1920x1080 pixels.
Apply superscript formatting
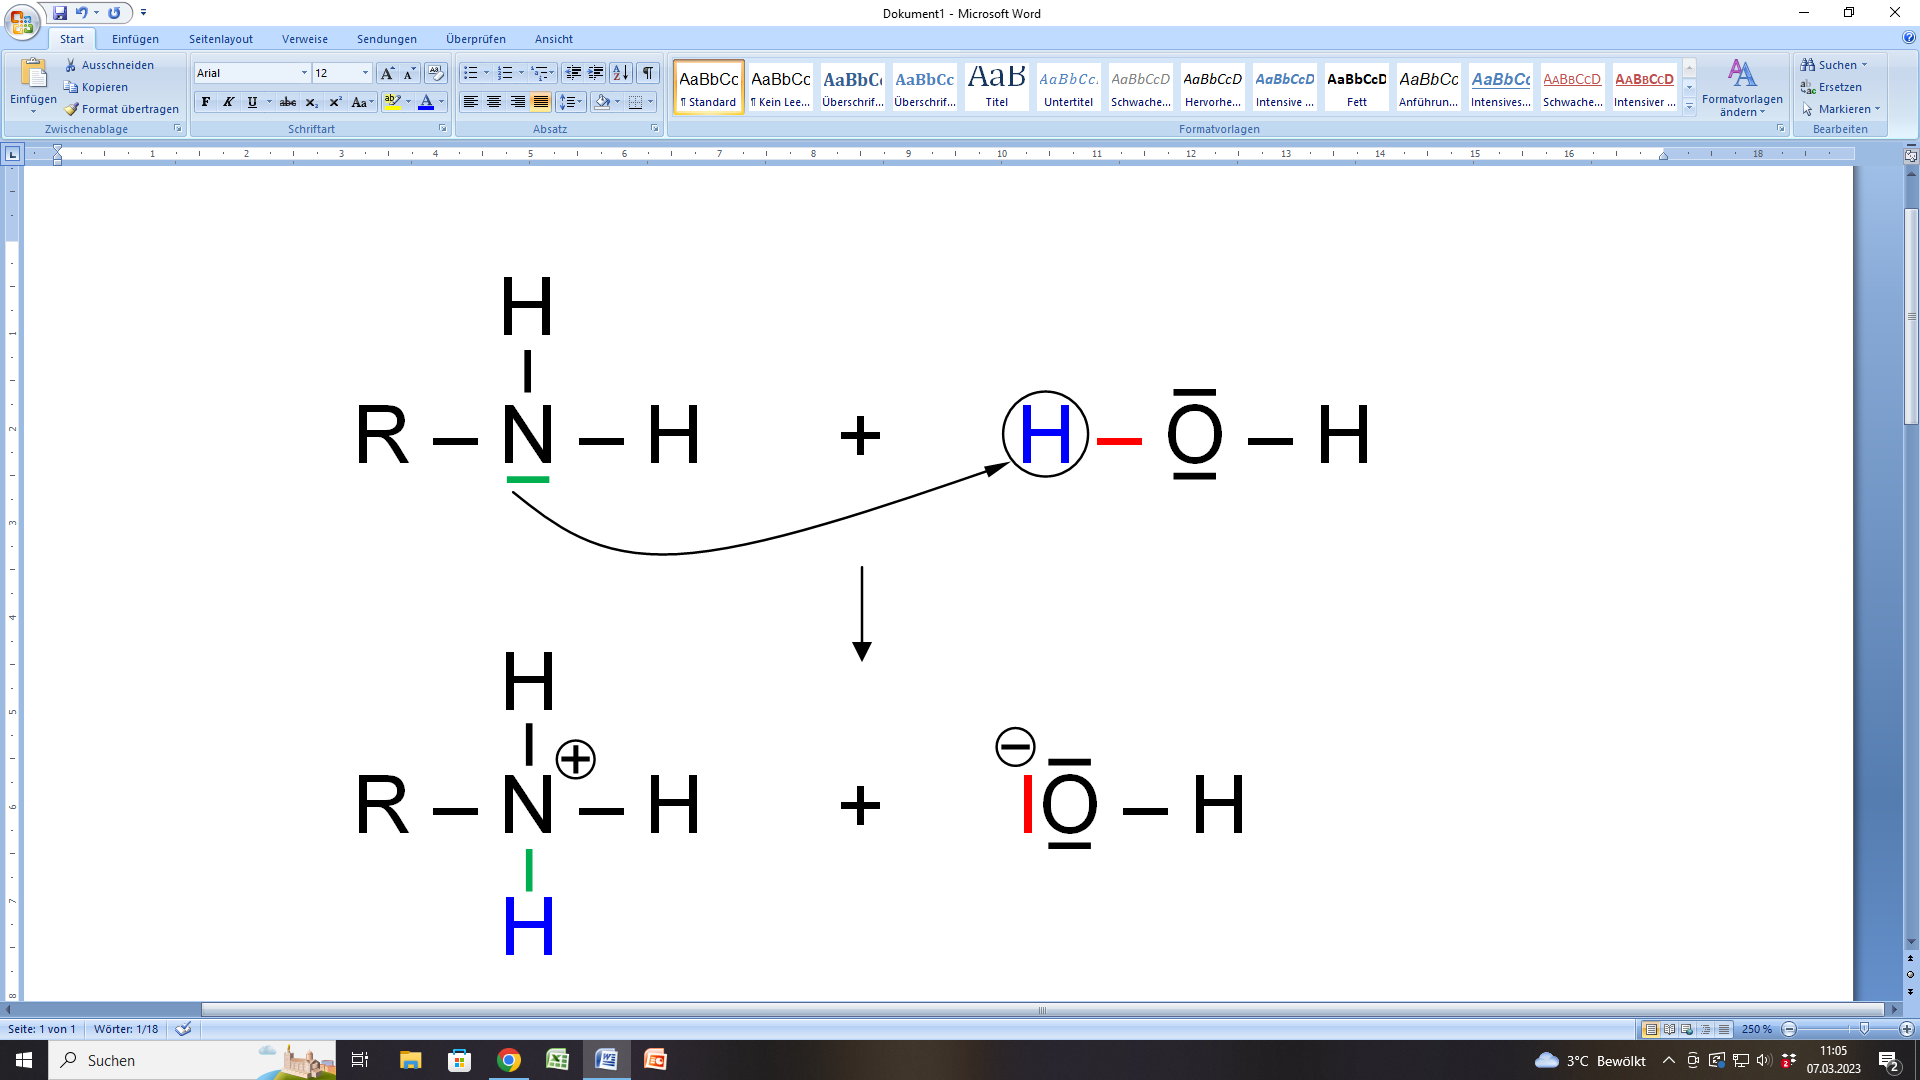point(335,102)
